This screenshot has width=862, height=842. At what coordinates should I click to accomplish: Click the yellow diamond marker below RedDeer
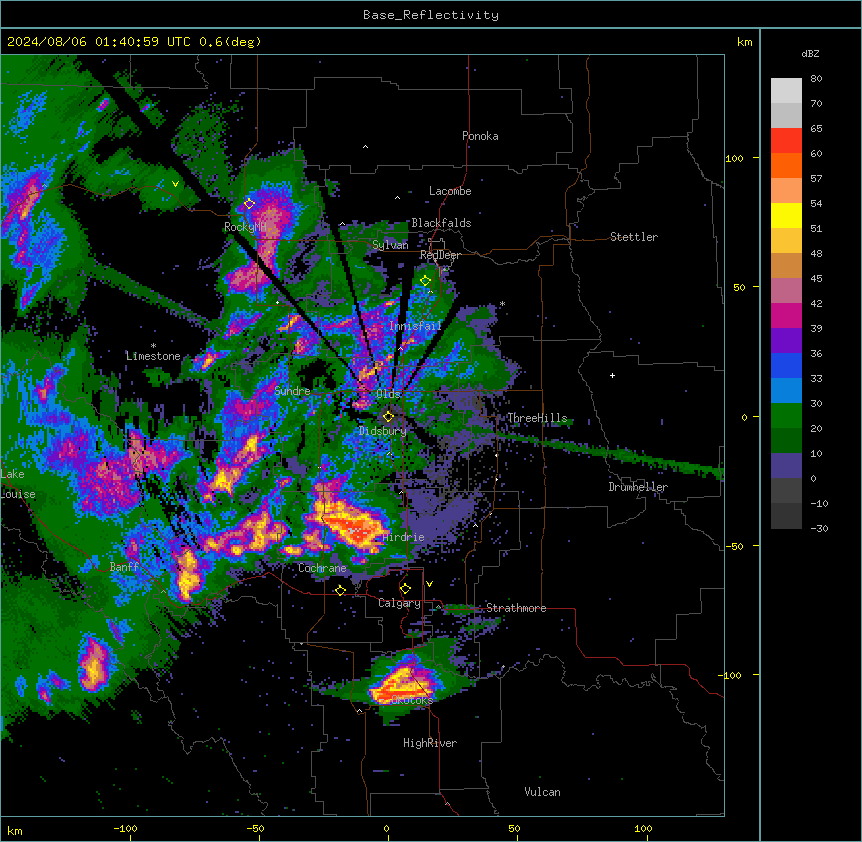pos(425,281)
